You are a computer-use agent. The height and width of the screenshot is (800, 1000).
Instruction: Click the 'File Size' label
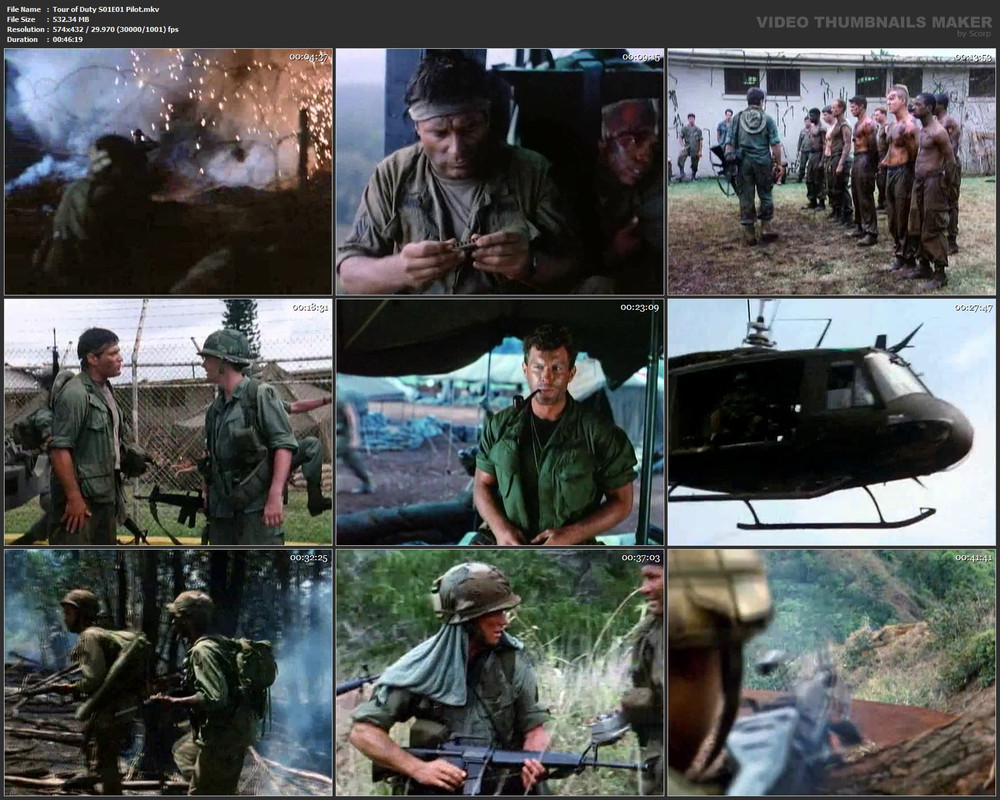[x=21, y=19]
